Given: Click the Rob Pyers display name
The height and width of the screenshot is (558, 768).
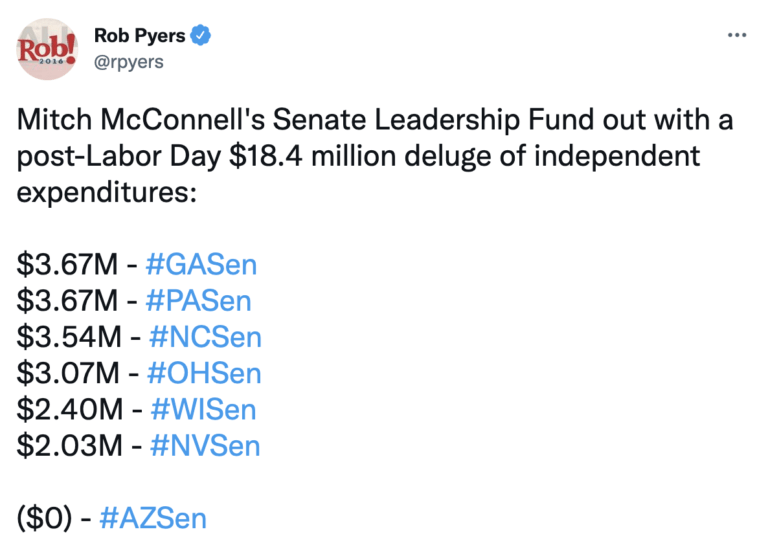Looking at the screenshot, I should (139, 36).
